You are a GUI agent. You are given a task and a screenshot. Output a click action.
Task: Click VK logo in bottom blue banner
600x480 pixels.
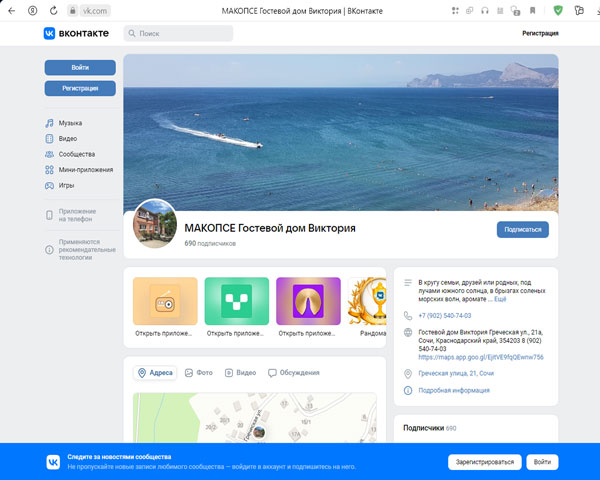[x=53, y=462]
